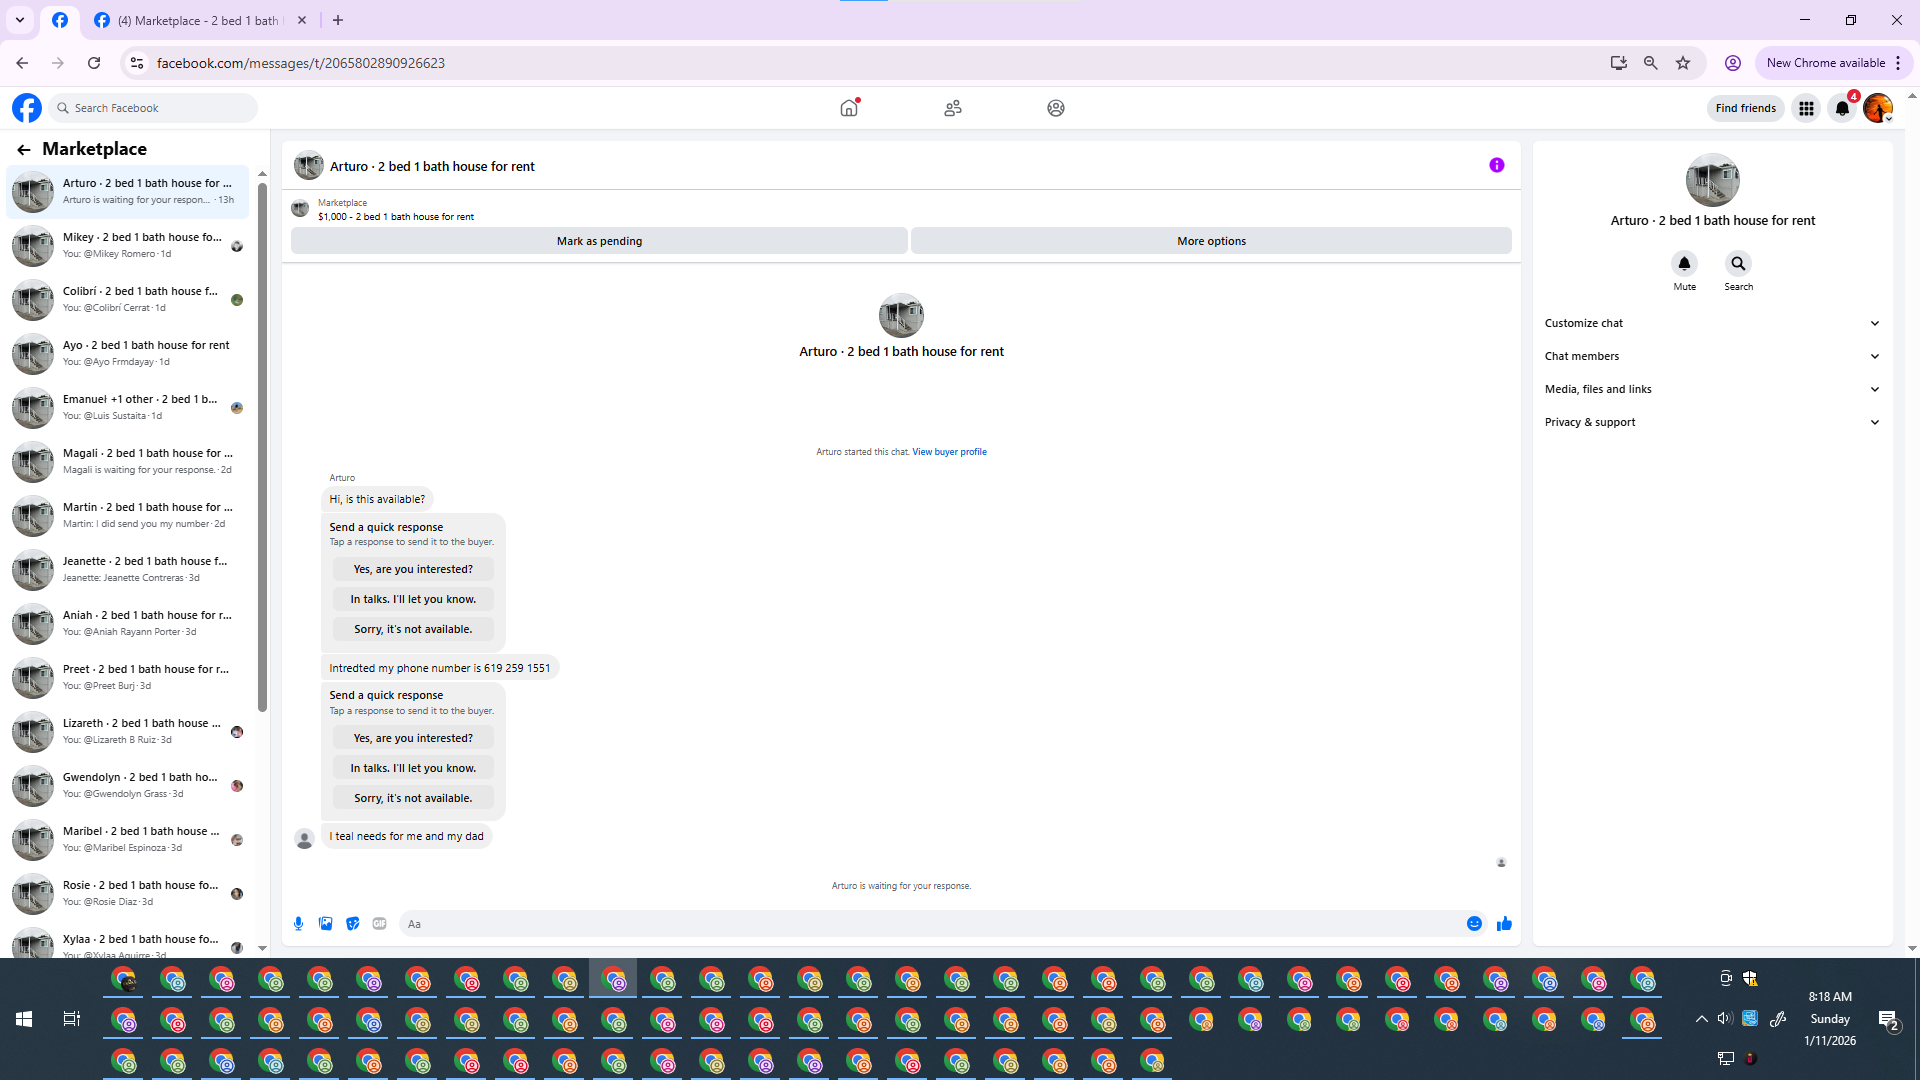Open Chrome tab search dropdown
1920x1080 pixels.
(20, 20)
